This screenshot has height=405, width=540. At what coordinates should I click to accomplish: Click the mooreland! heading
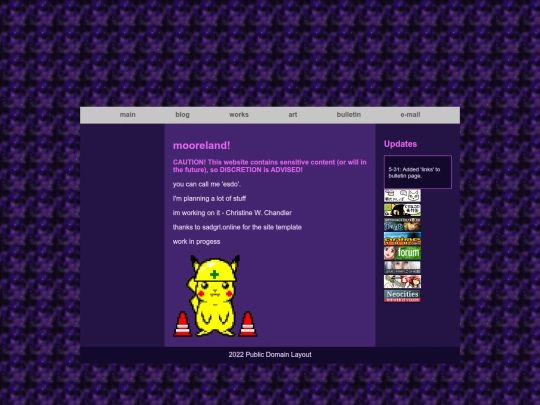[x=201, y=145]
